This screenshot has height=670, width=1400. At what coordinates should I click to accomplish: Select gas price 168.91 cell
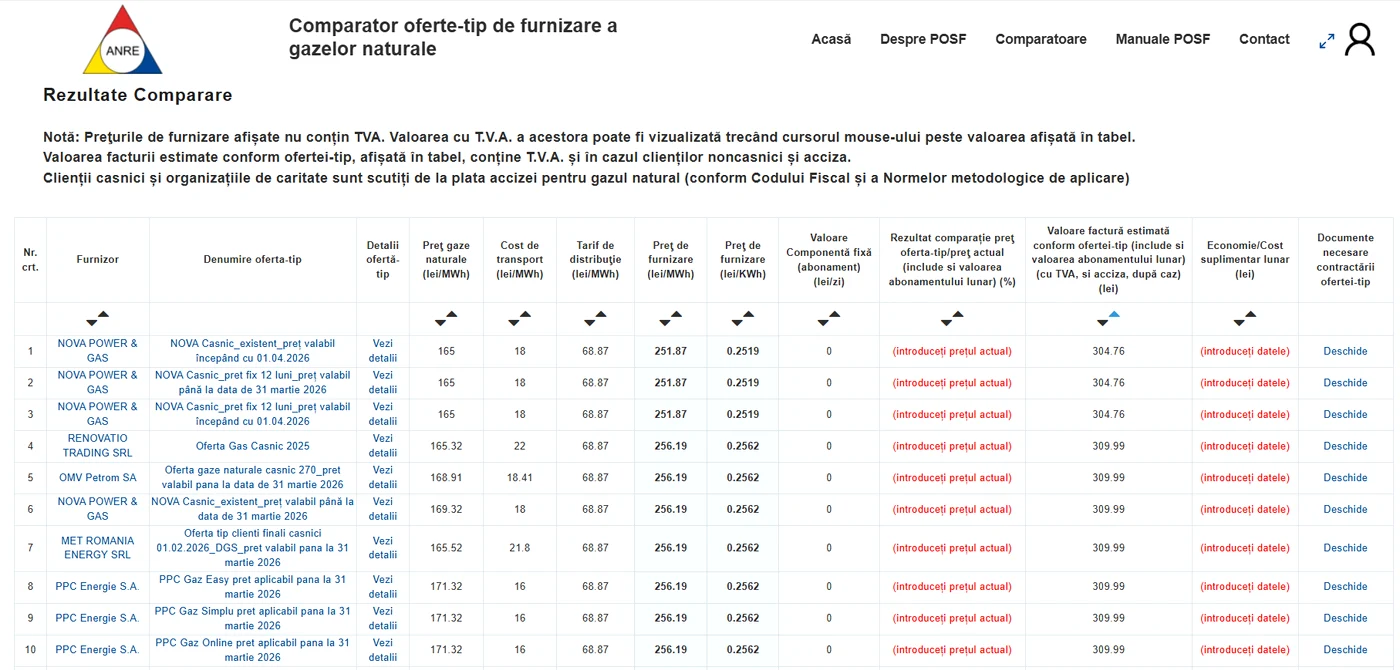(446, 478)
